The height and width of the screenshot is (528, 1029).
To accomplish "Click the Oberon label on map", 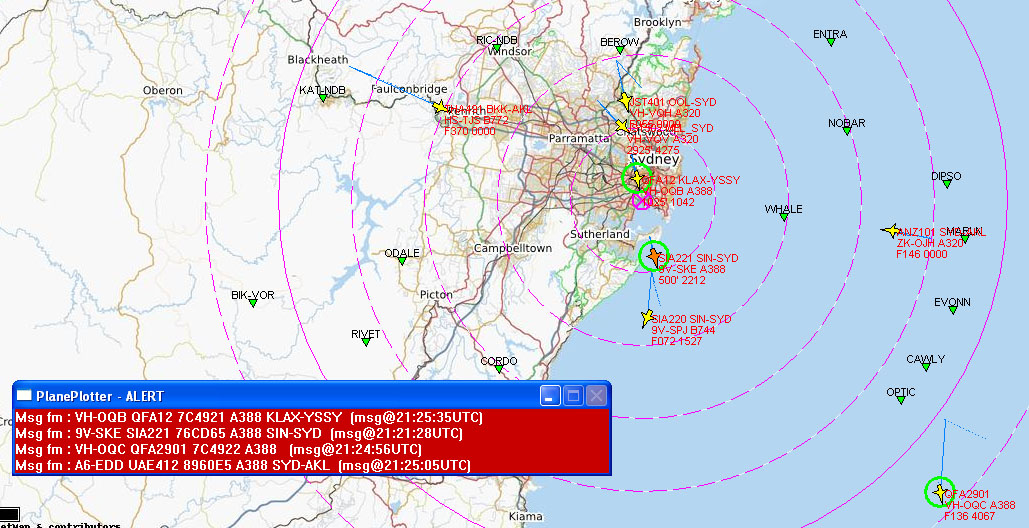I will tap(163, 91).
